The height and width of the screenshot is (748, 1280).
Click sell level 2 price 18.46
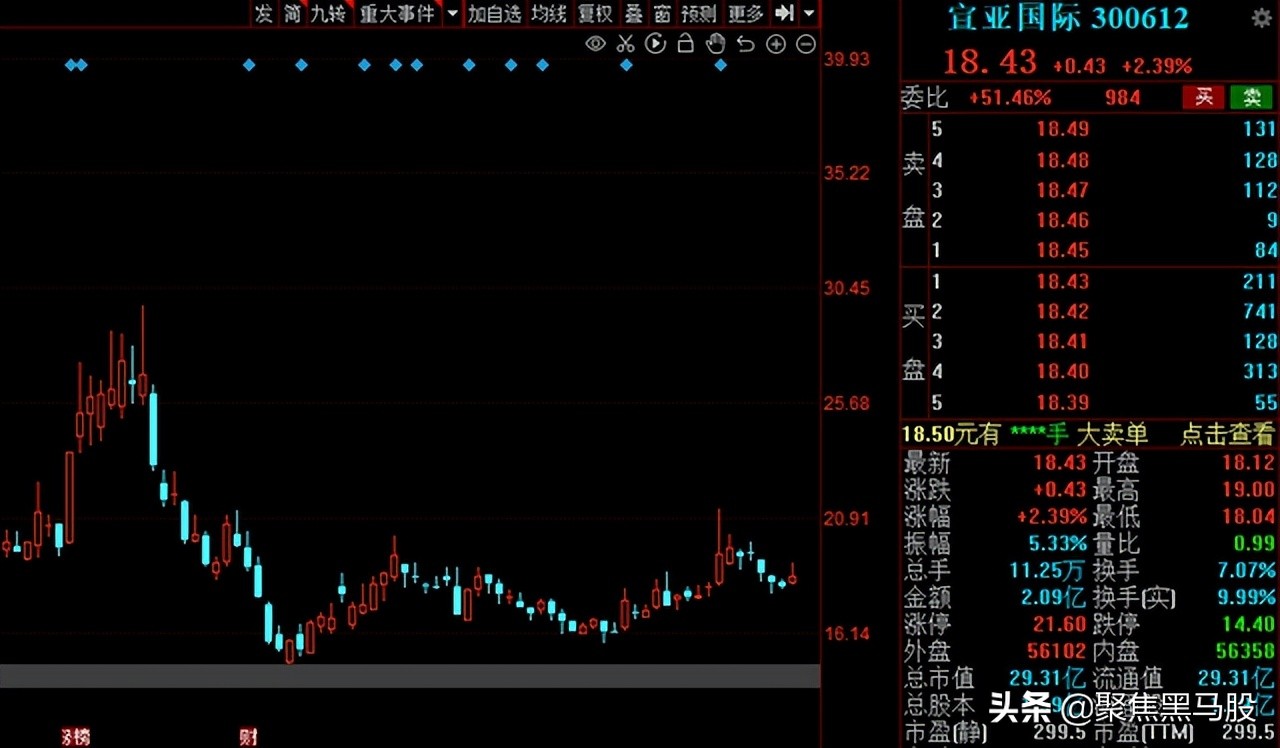(x=1062, y=220)
